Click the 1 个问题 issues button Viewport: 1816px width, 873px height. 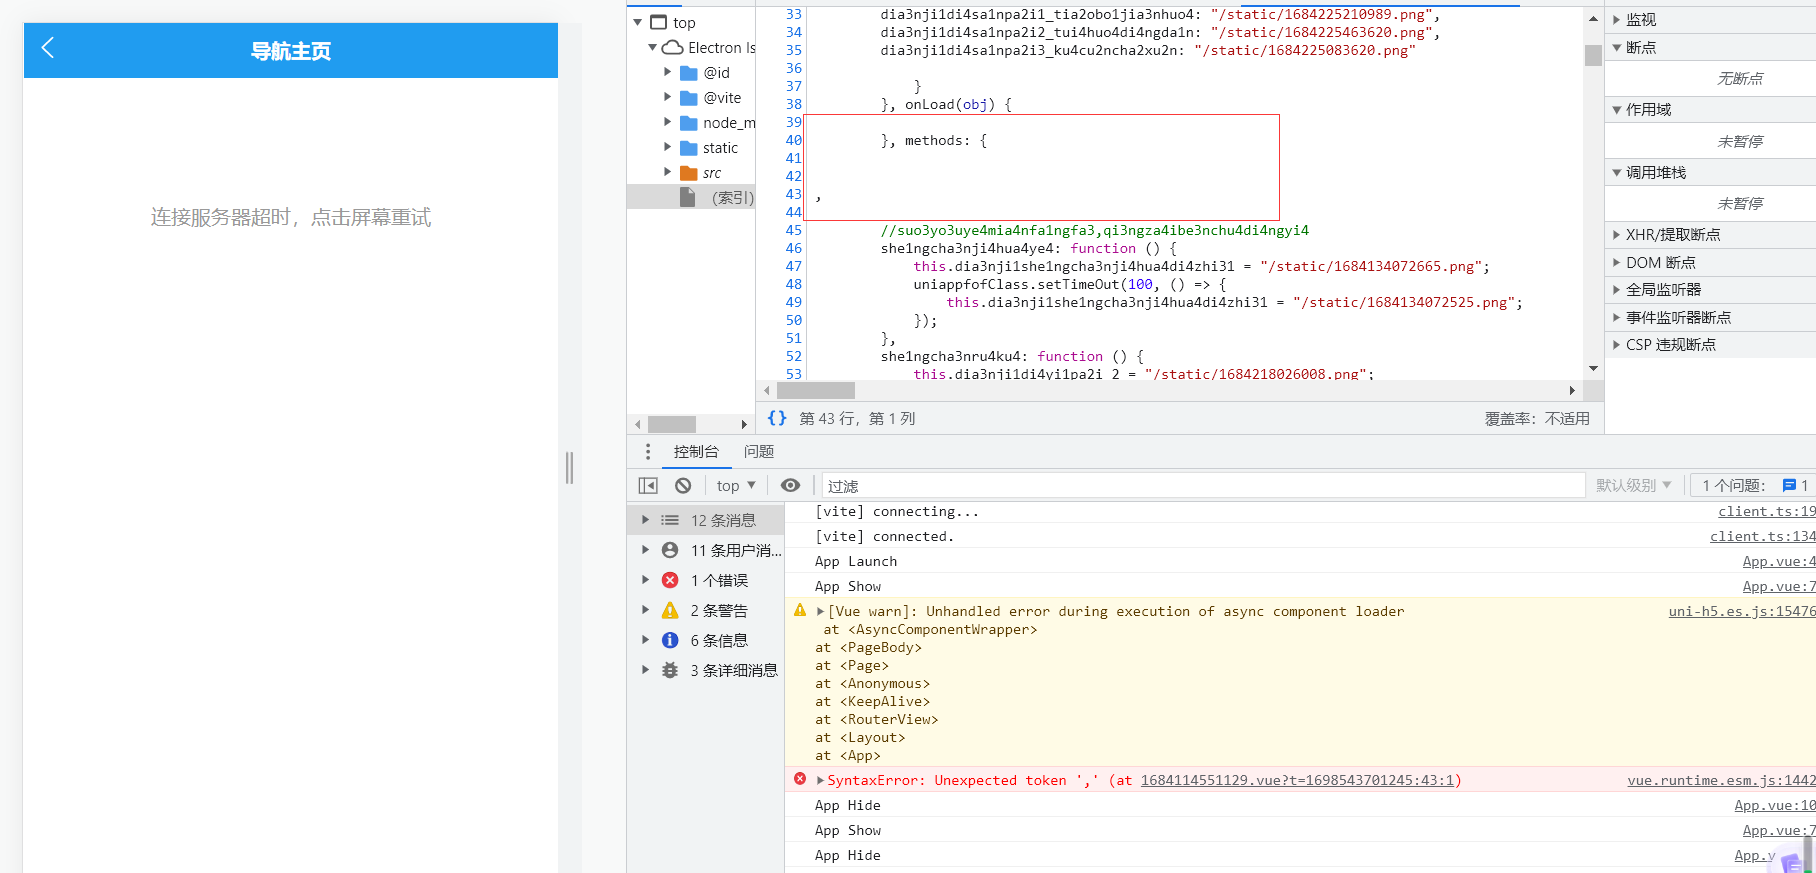point(1754,485)
